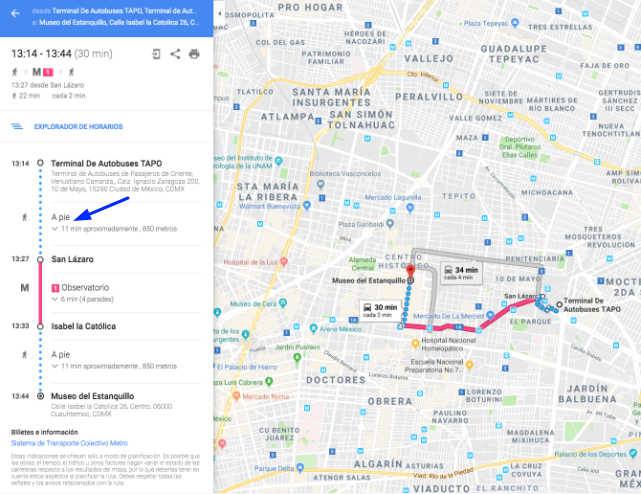Click the red destination pin on map

410,271
